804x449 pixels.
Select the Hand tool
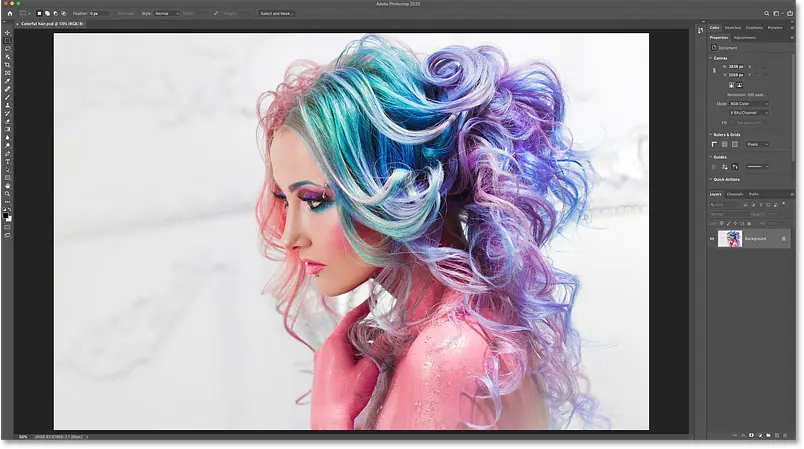(7, 186)
